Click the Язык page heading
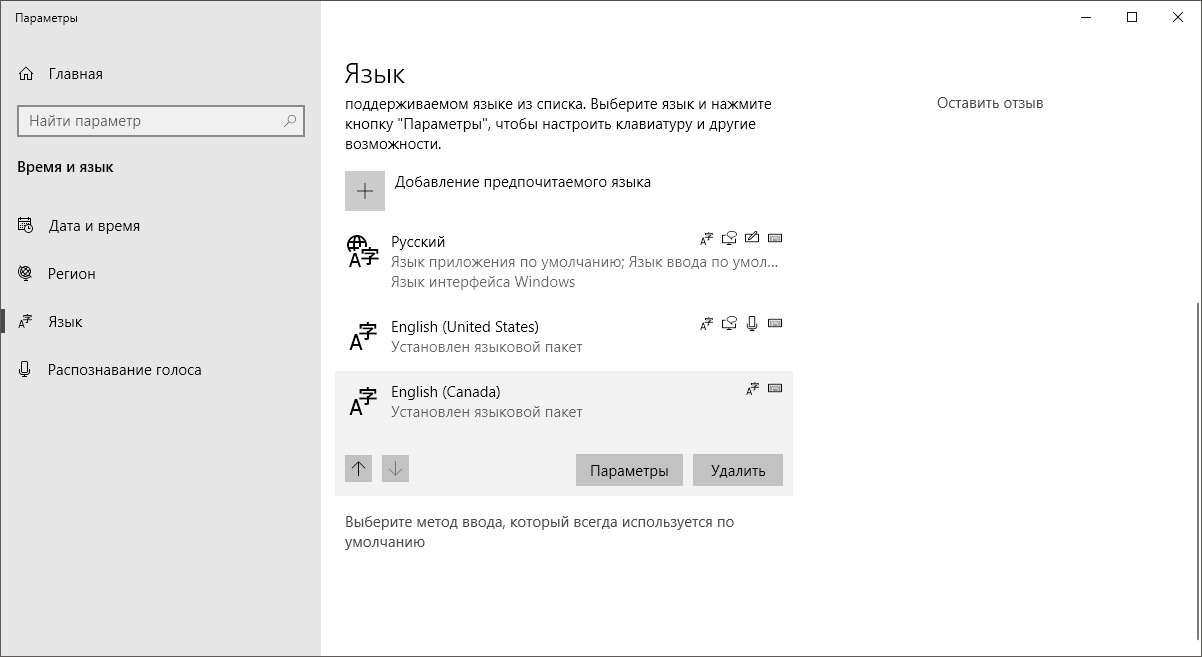 374,74
